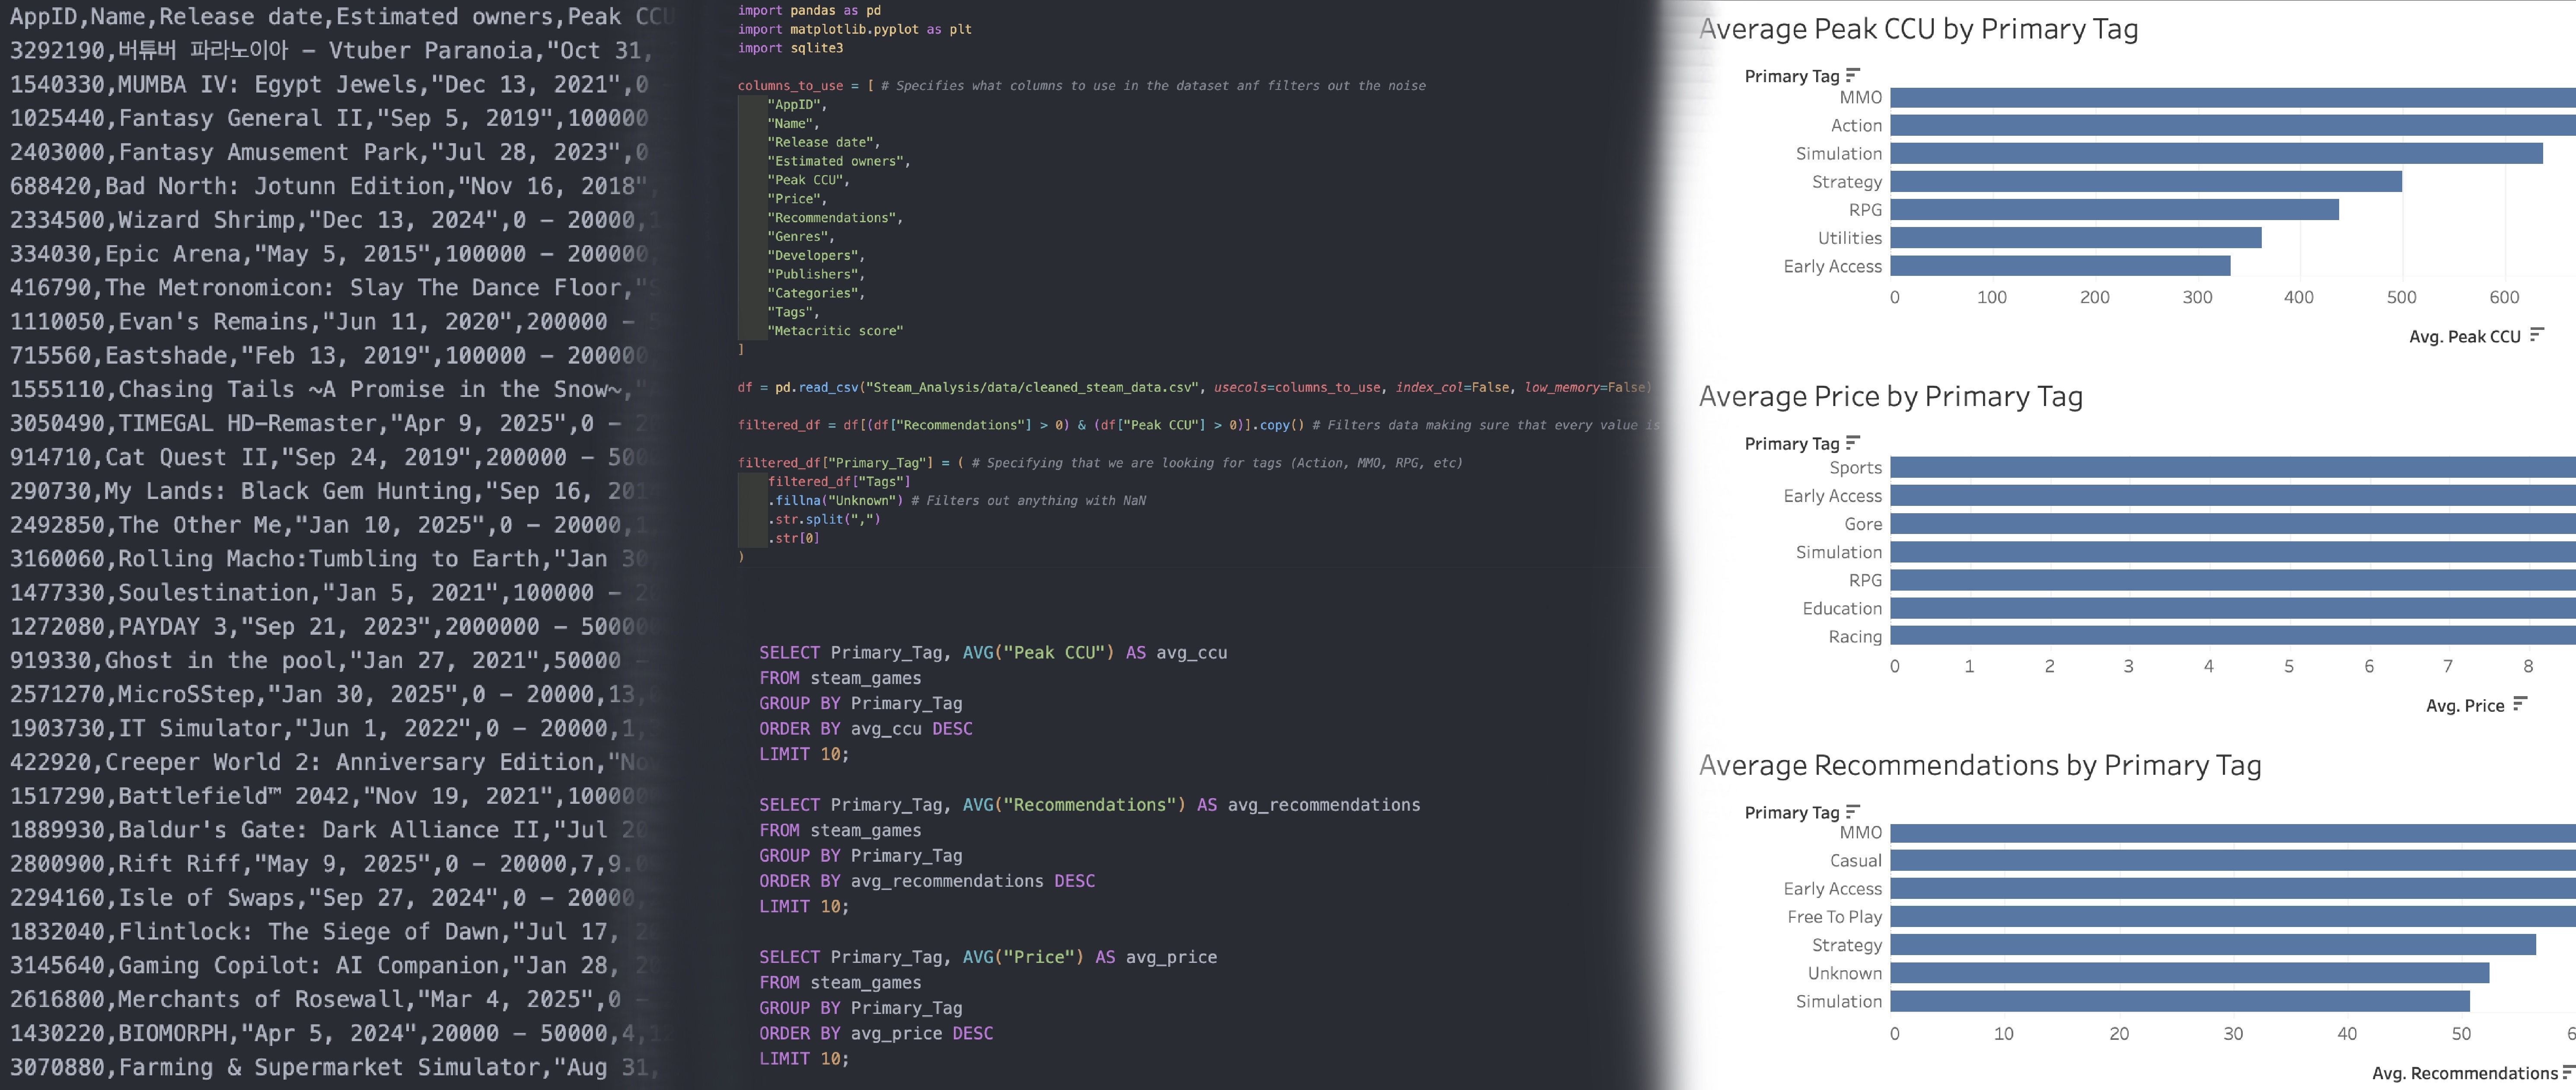Click the 'Early Access' label in the Price chart

1832,496
